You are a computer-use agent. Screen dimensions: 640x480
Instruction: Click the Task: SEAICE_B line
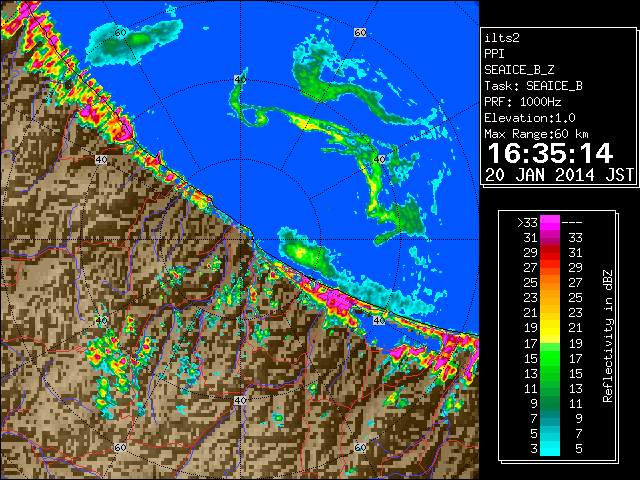tap(533, 86)
